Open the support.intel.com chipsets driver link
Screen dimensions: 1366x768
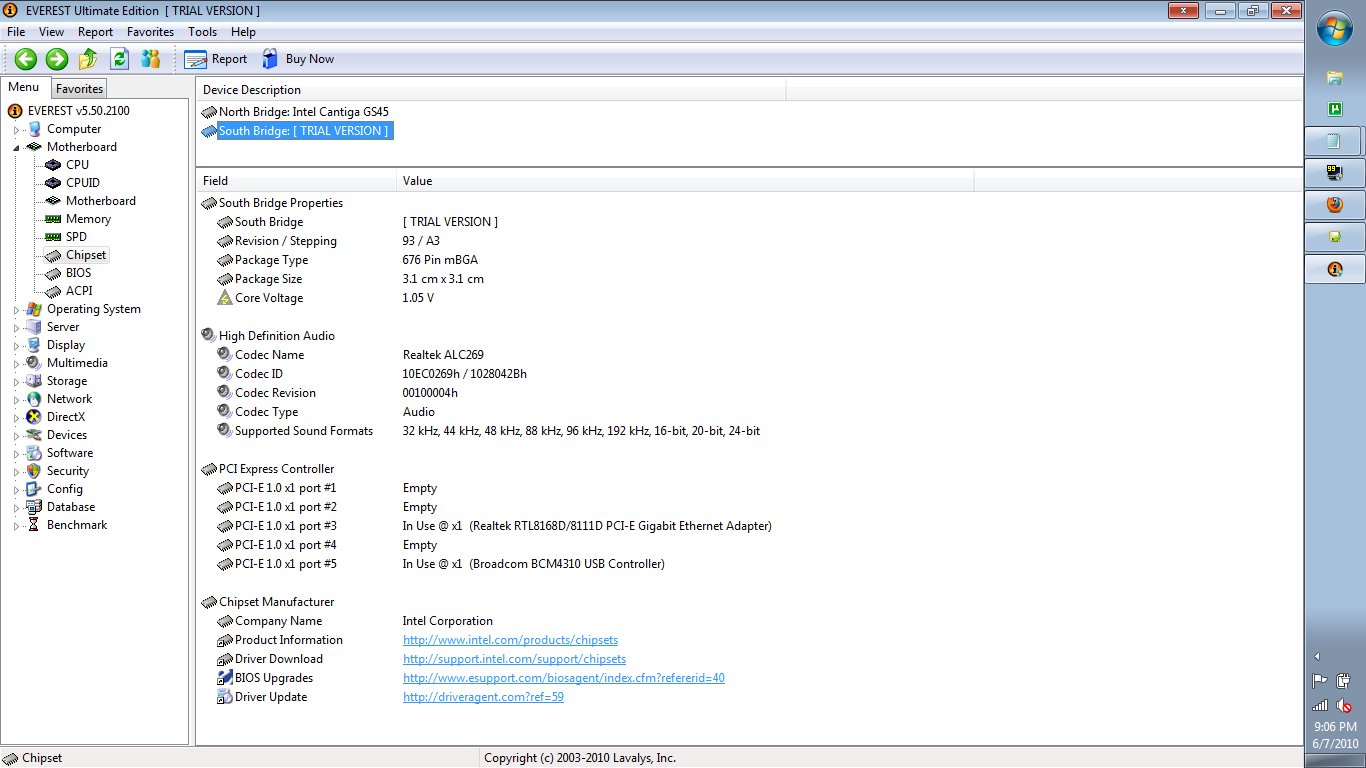[x=514, y=659]
